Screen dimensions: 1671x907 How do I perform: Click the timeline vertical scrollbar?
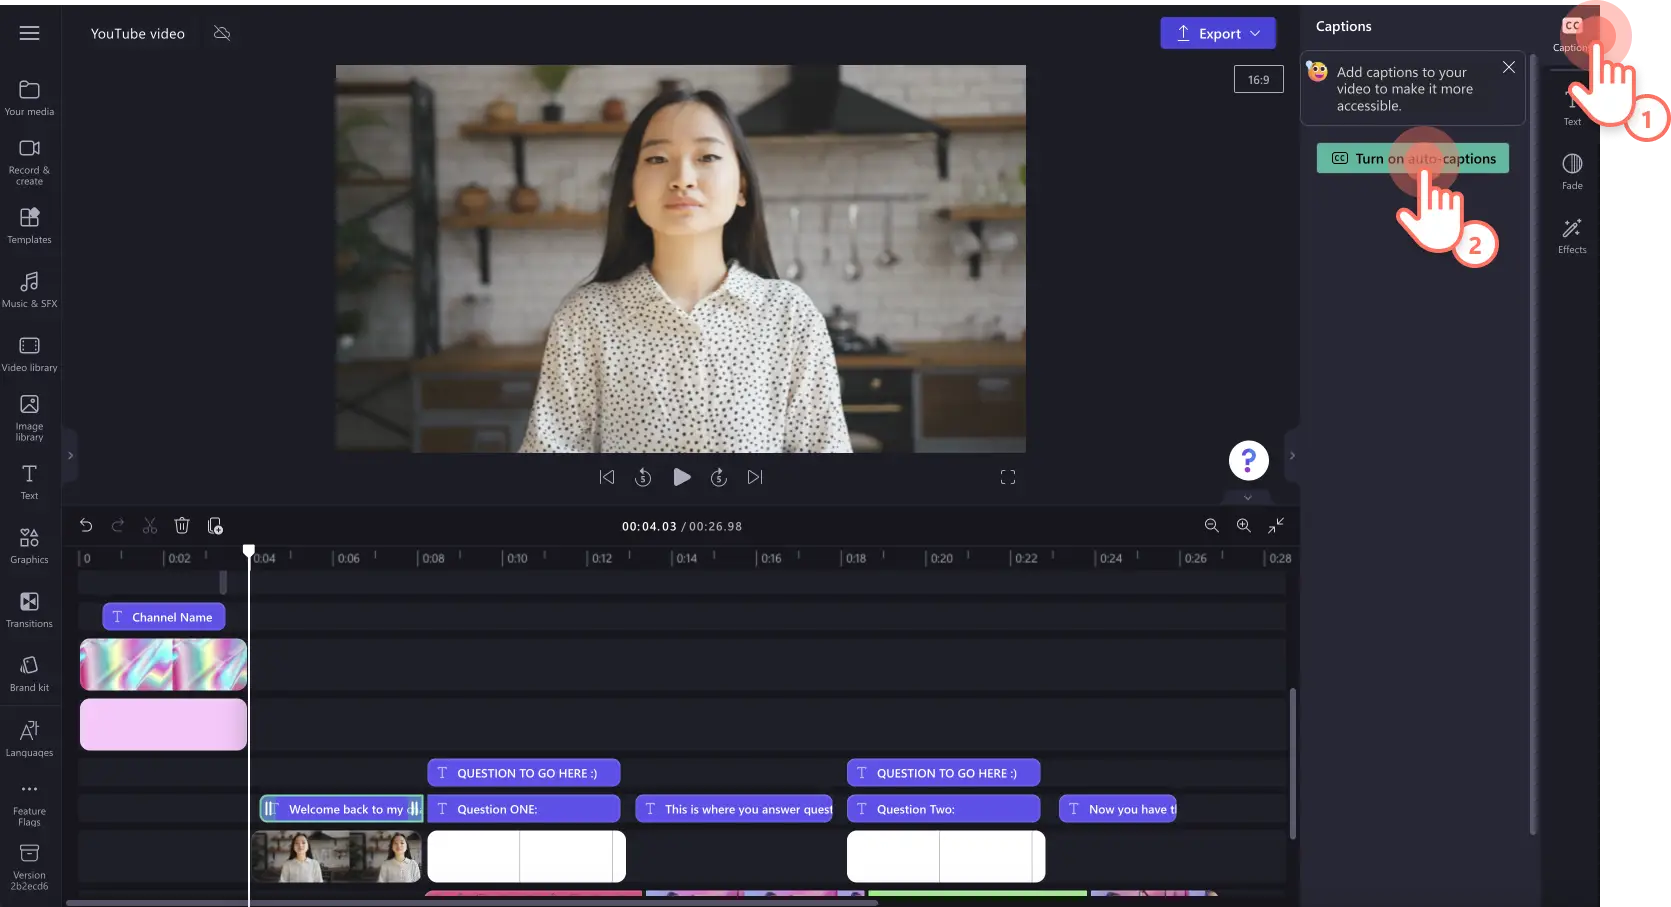pos(1292,763)
